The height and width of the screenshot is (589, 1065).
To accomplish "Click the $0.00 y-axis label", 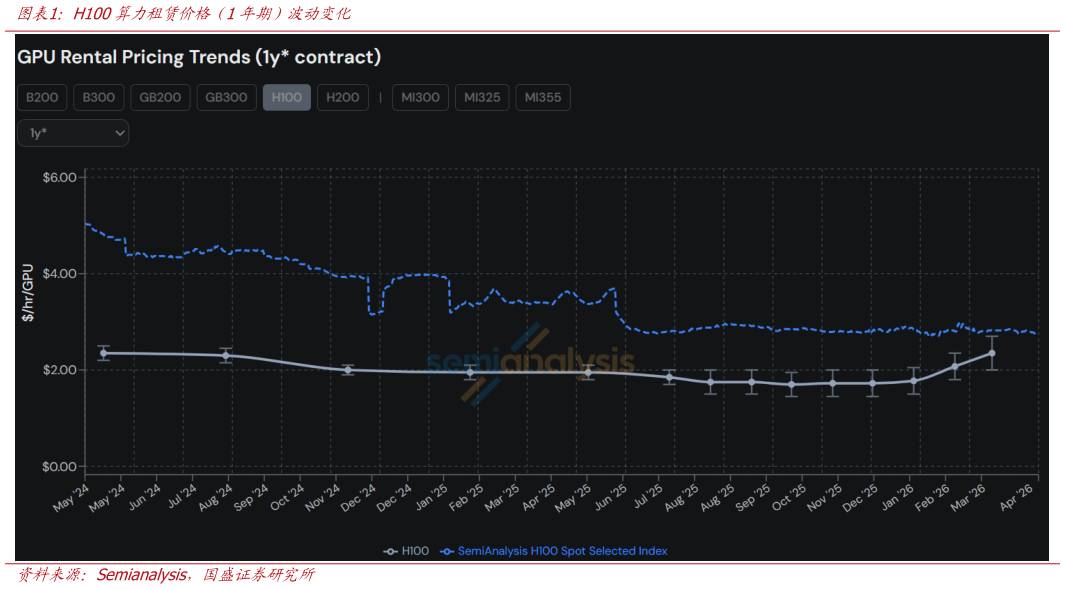I will pyautogui.click(x=60, y=467).
